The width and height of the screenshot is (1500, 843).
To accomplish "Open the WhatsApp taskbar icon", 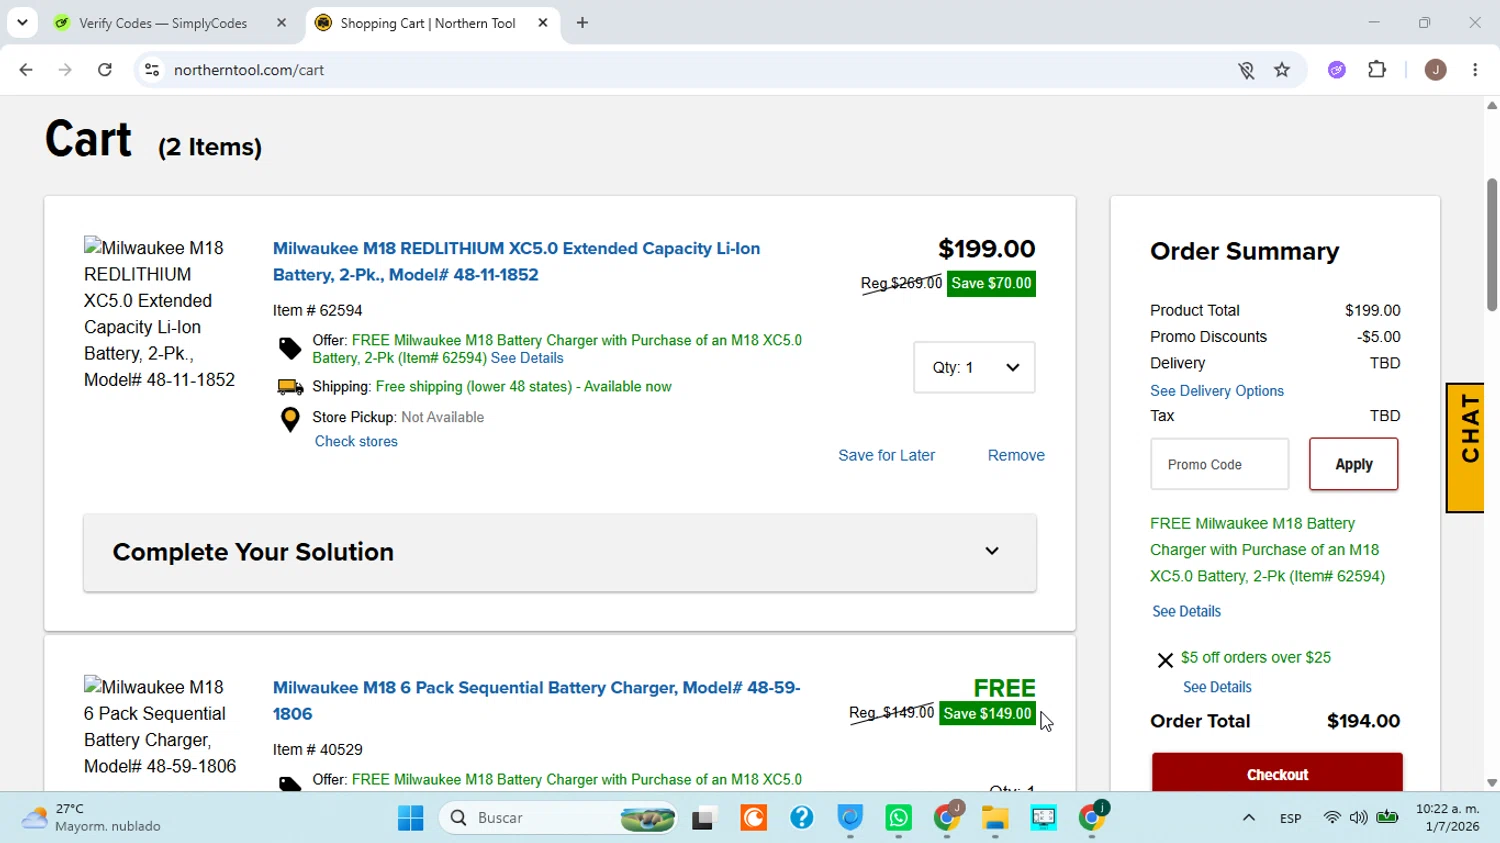I will pyautogui.click(x=898, y=818).
